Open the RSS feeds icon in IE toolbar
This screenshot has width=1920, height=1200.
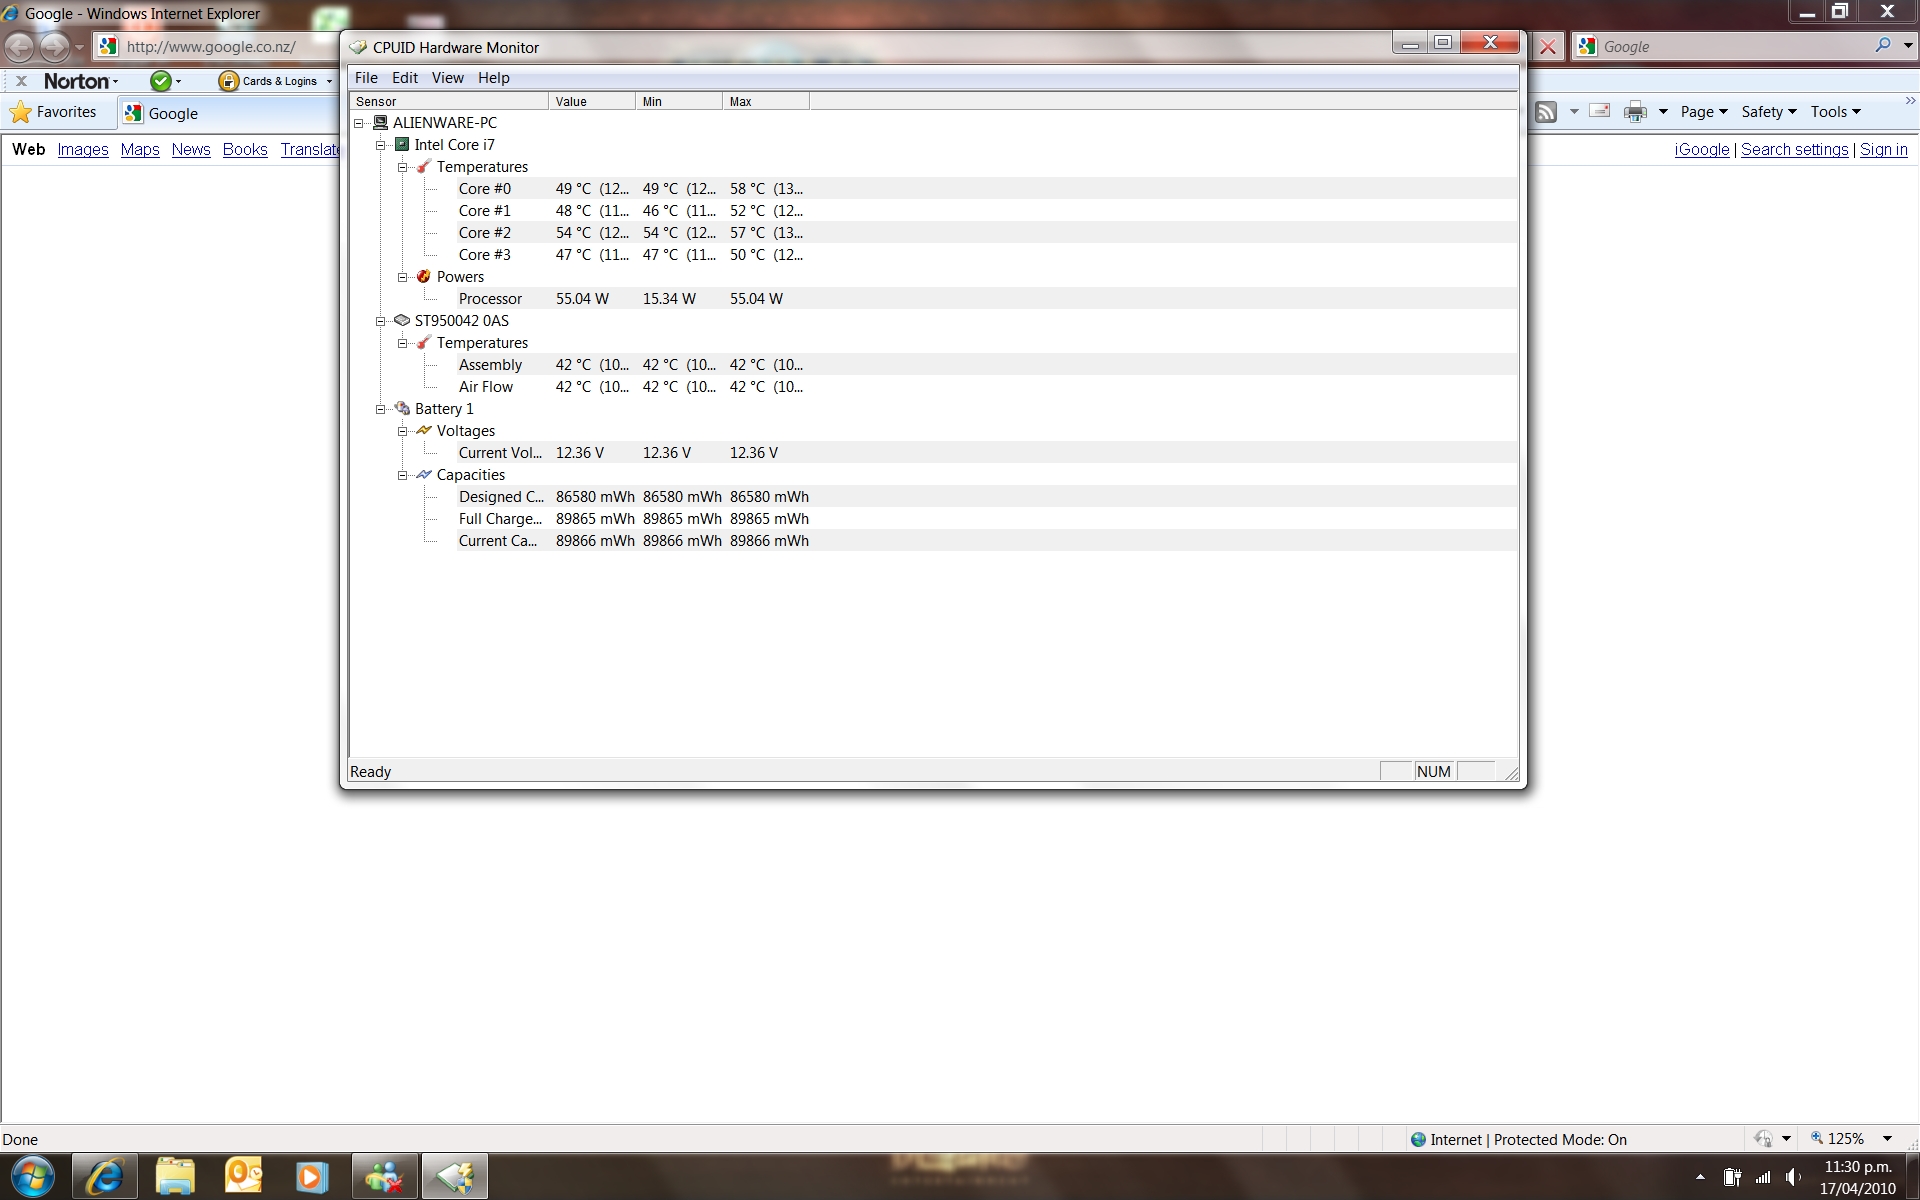1546,112
